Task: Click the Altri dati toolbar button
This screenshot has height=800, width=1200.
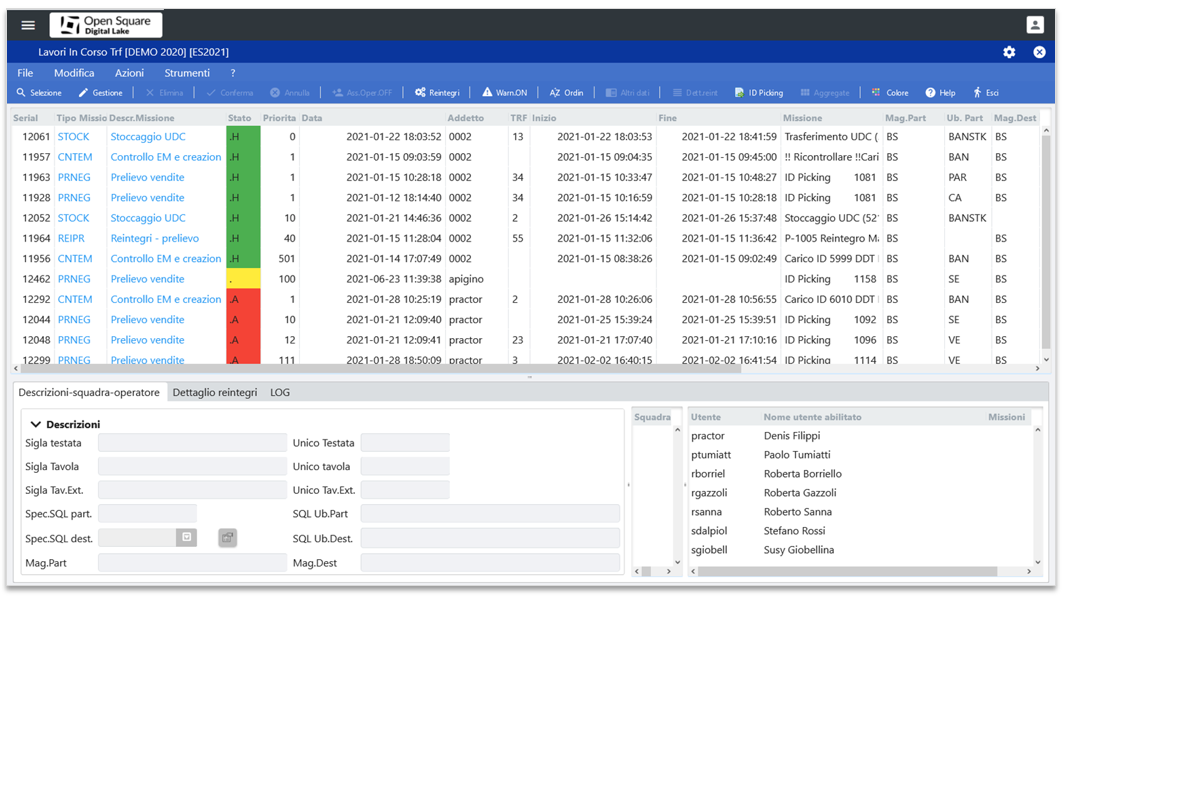Action: pyautogui.click(x=628, y=93)
